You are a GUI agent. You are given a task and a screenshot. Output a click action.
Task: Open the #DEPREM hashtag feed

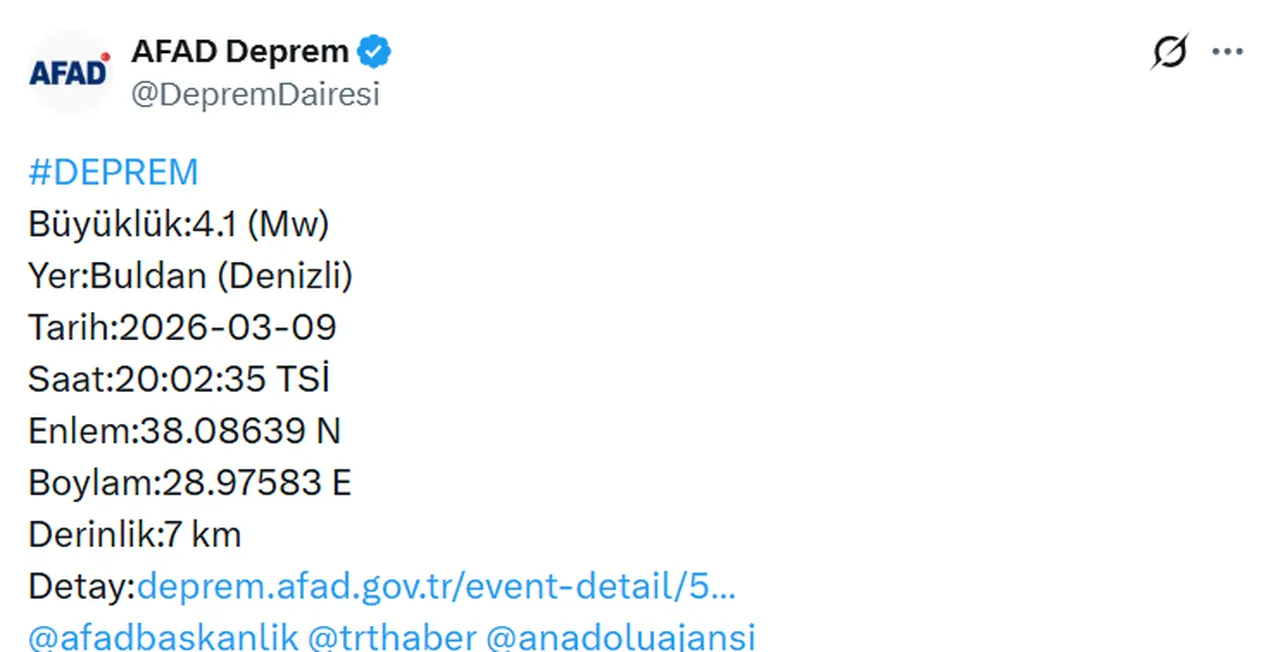113,172
